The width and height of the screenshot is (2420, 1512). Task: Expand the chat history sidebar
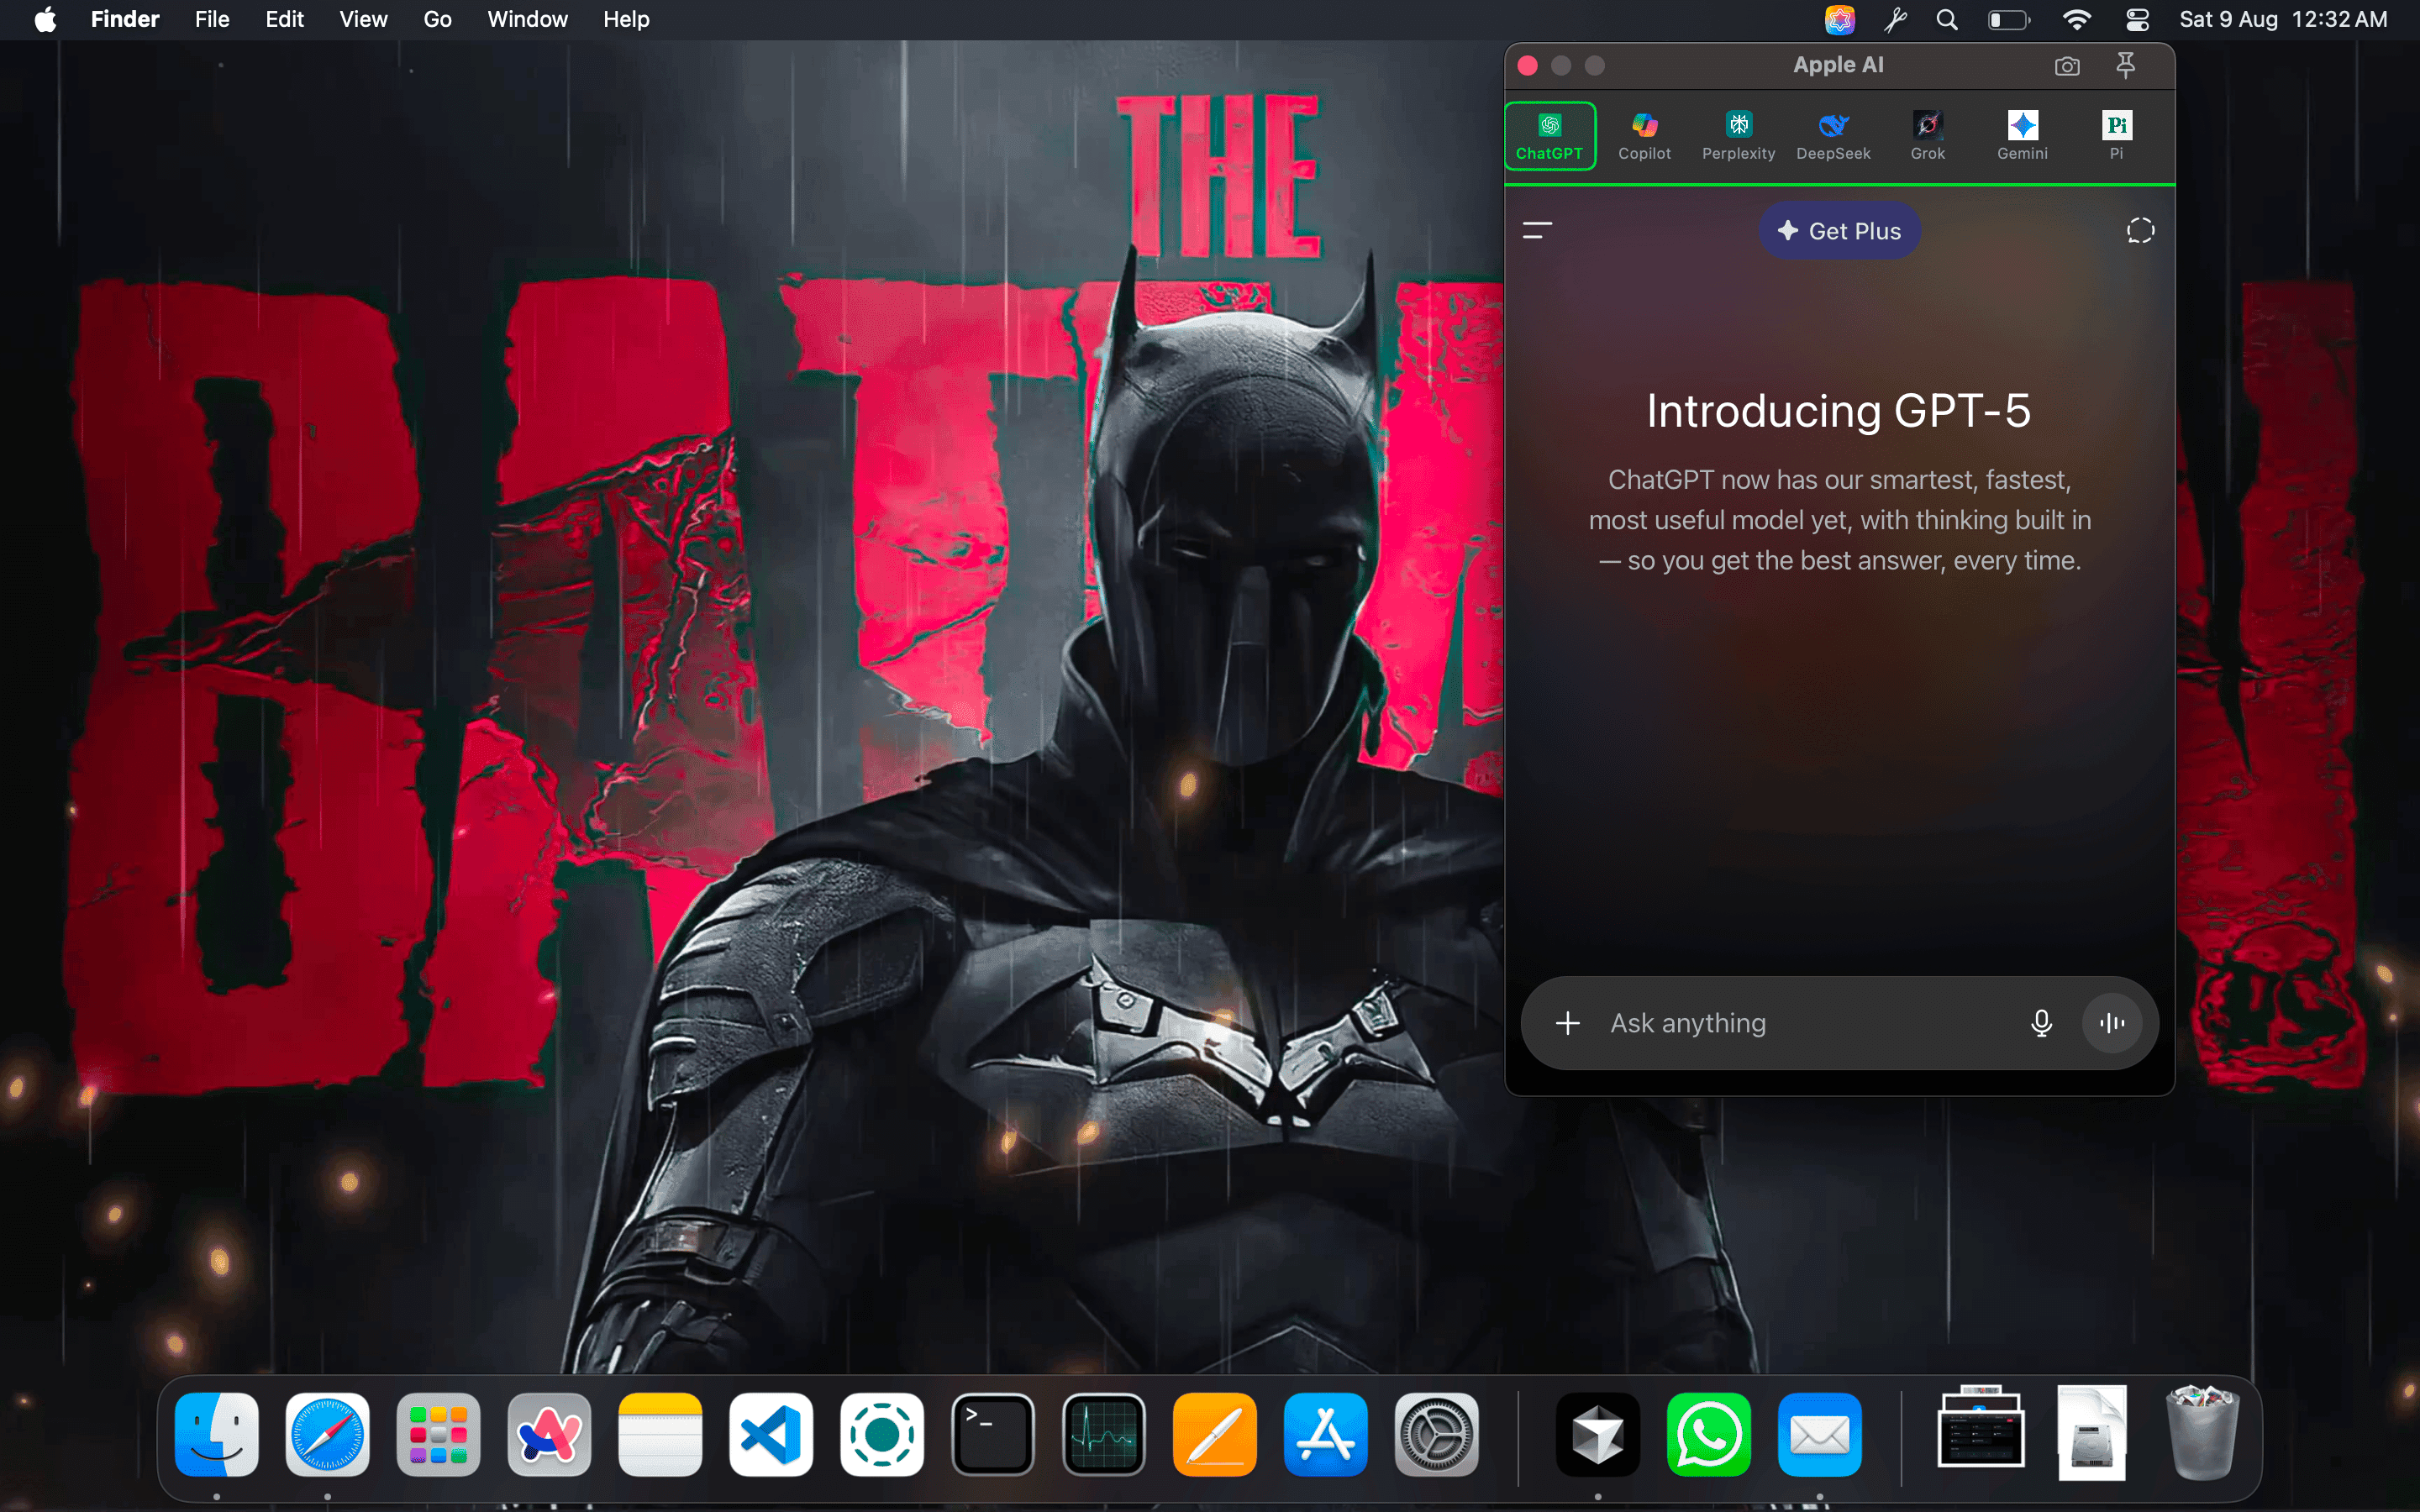[1537, 229]
